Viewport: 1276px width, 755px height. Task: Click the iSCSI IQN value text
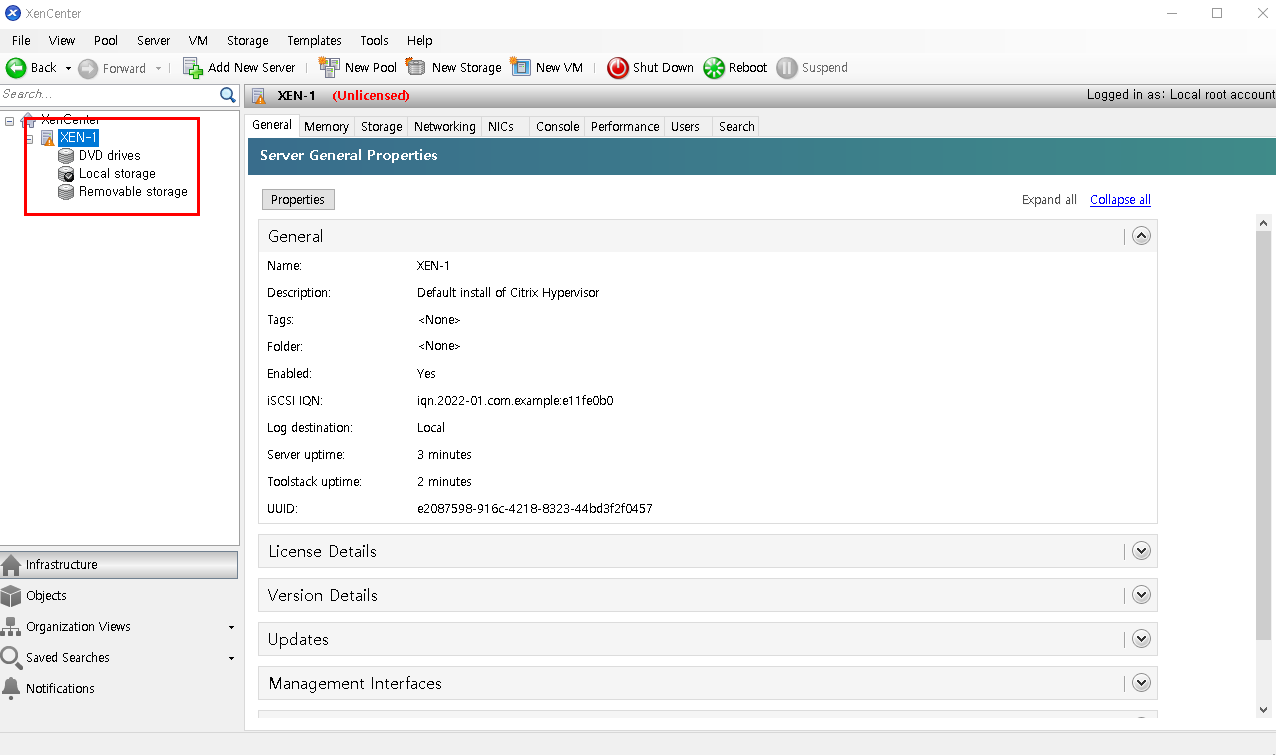(x=515, y=401)
